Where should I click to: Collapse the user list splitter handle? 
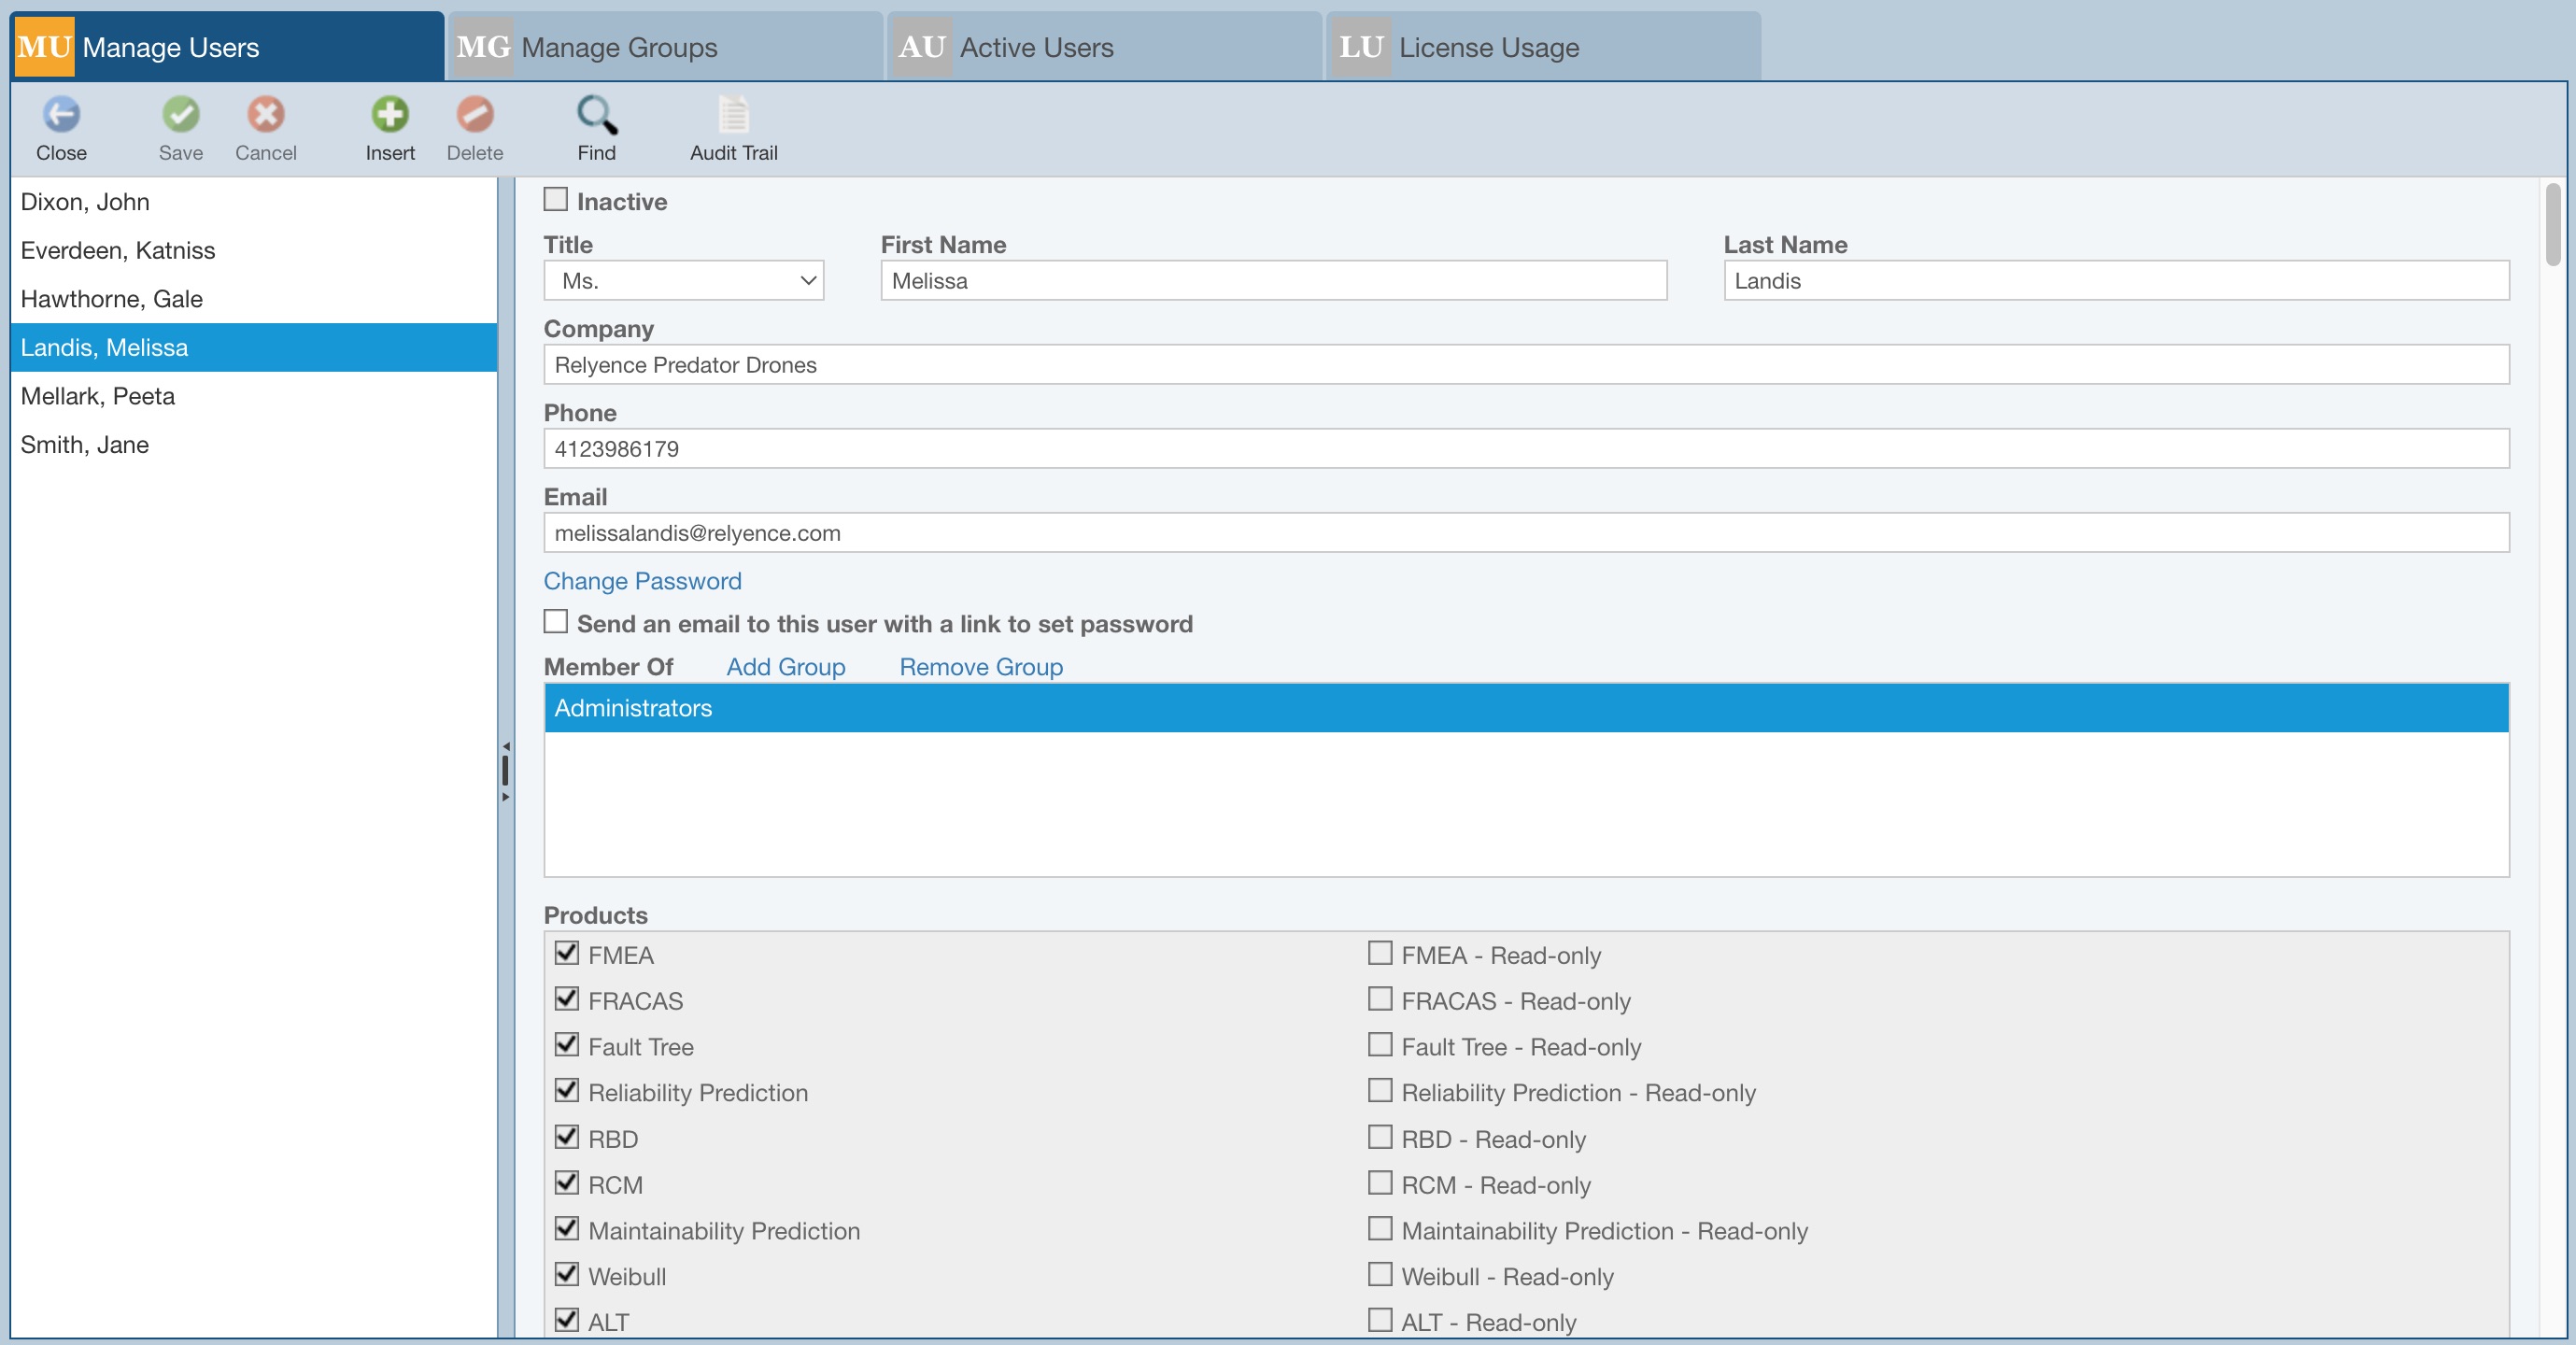[505, 771]
